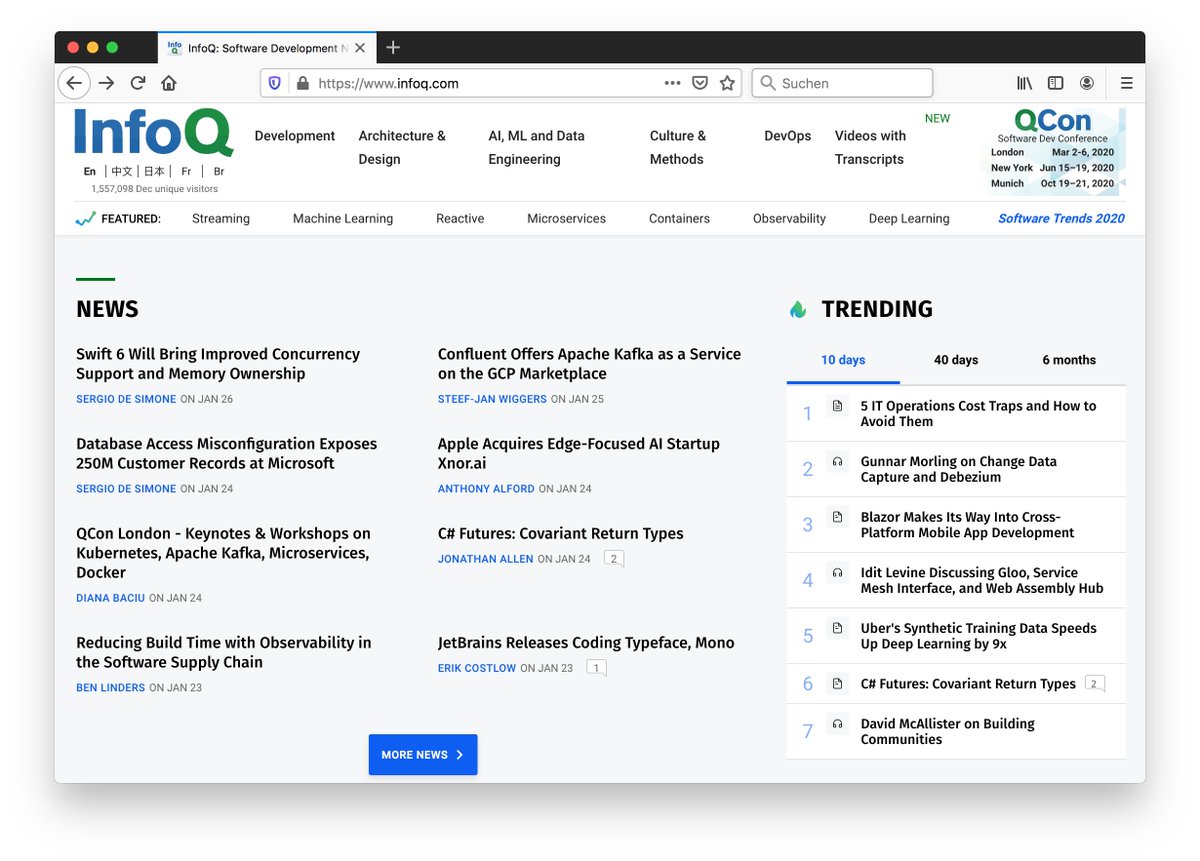Show site security padlock info
This screenshot has width=1200, height=861.
pyautogui.click(x=302, y=83)
